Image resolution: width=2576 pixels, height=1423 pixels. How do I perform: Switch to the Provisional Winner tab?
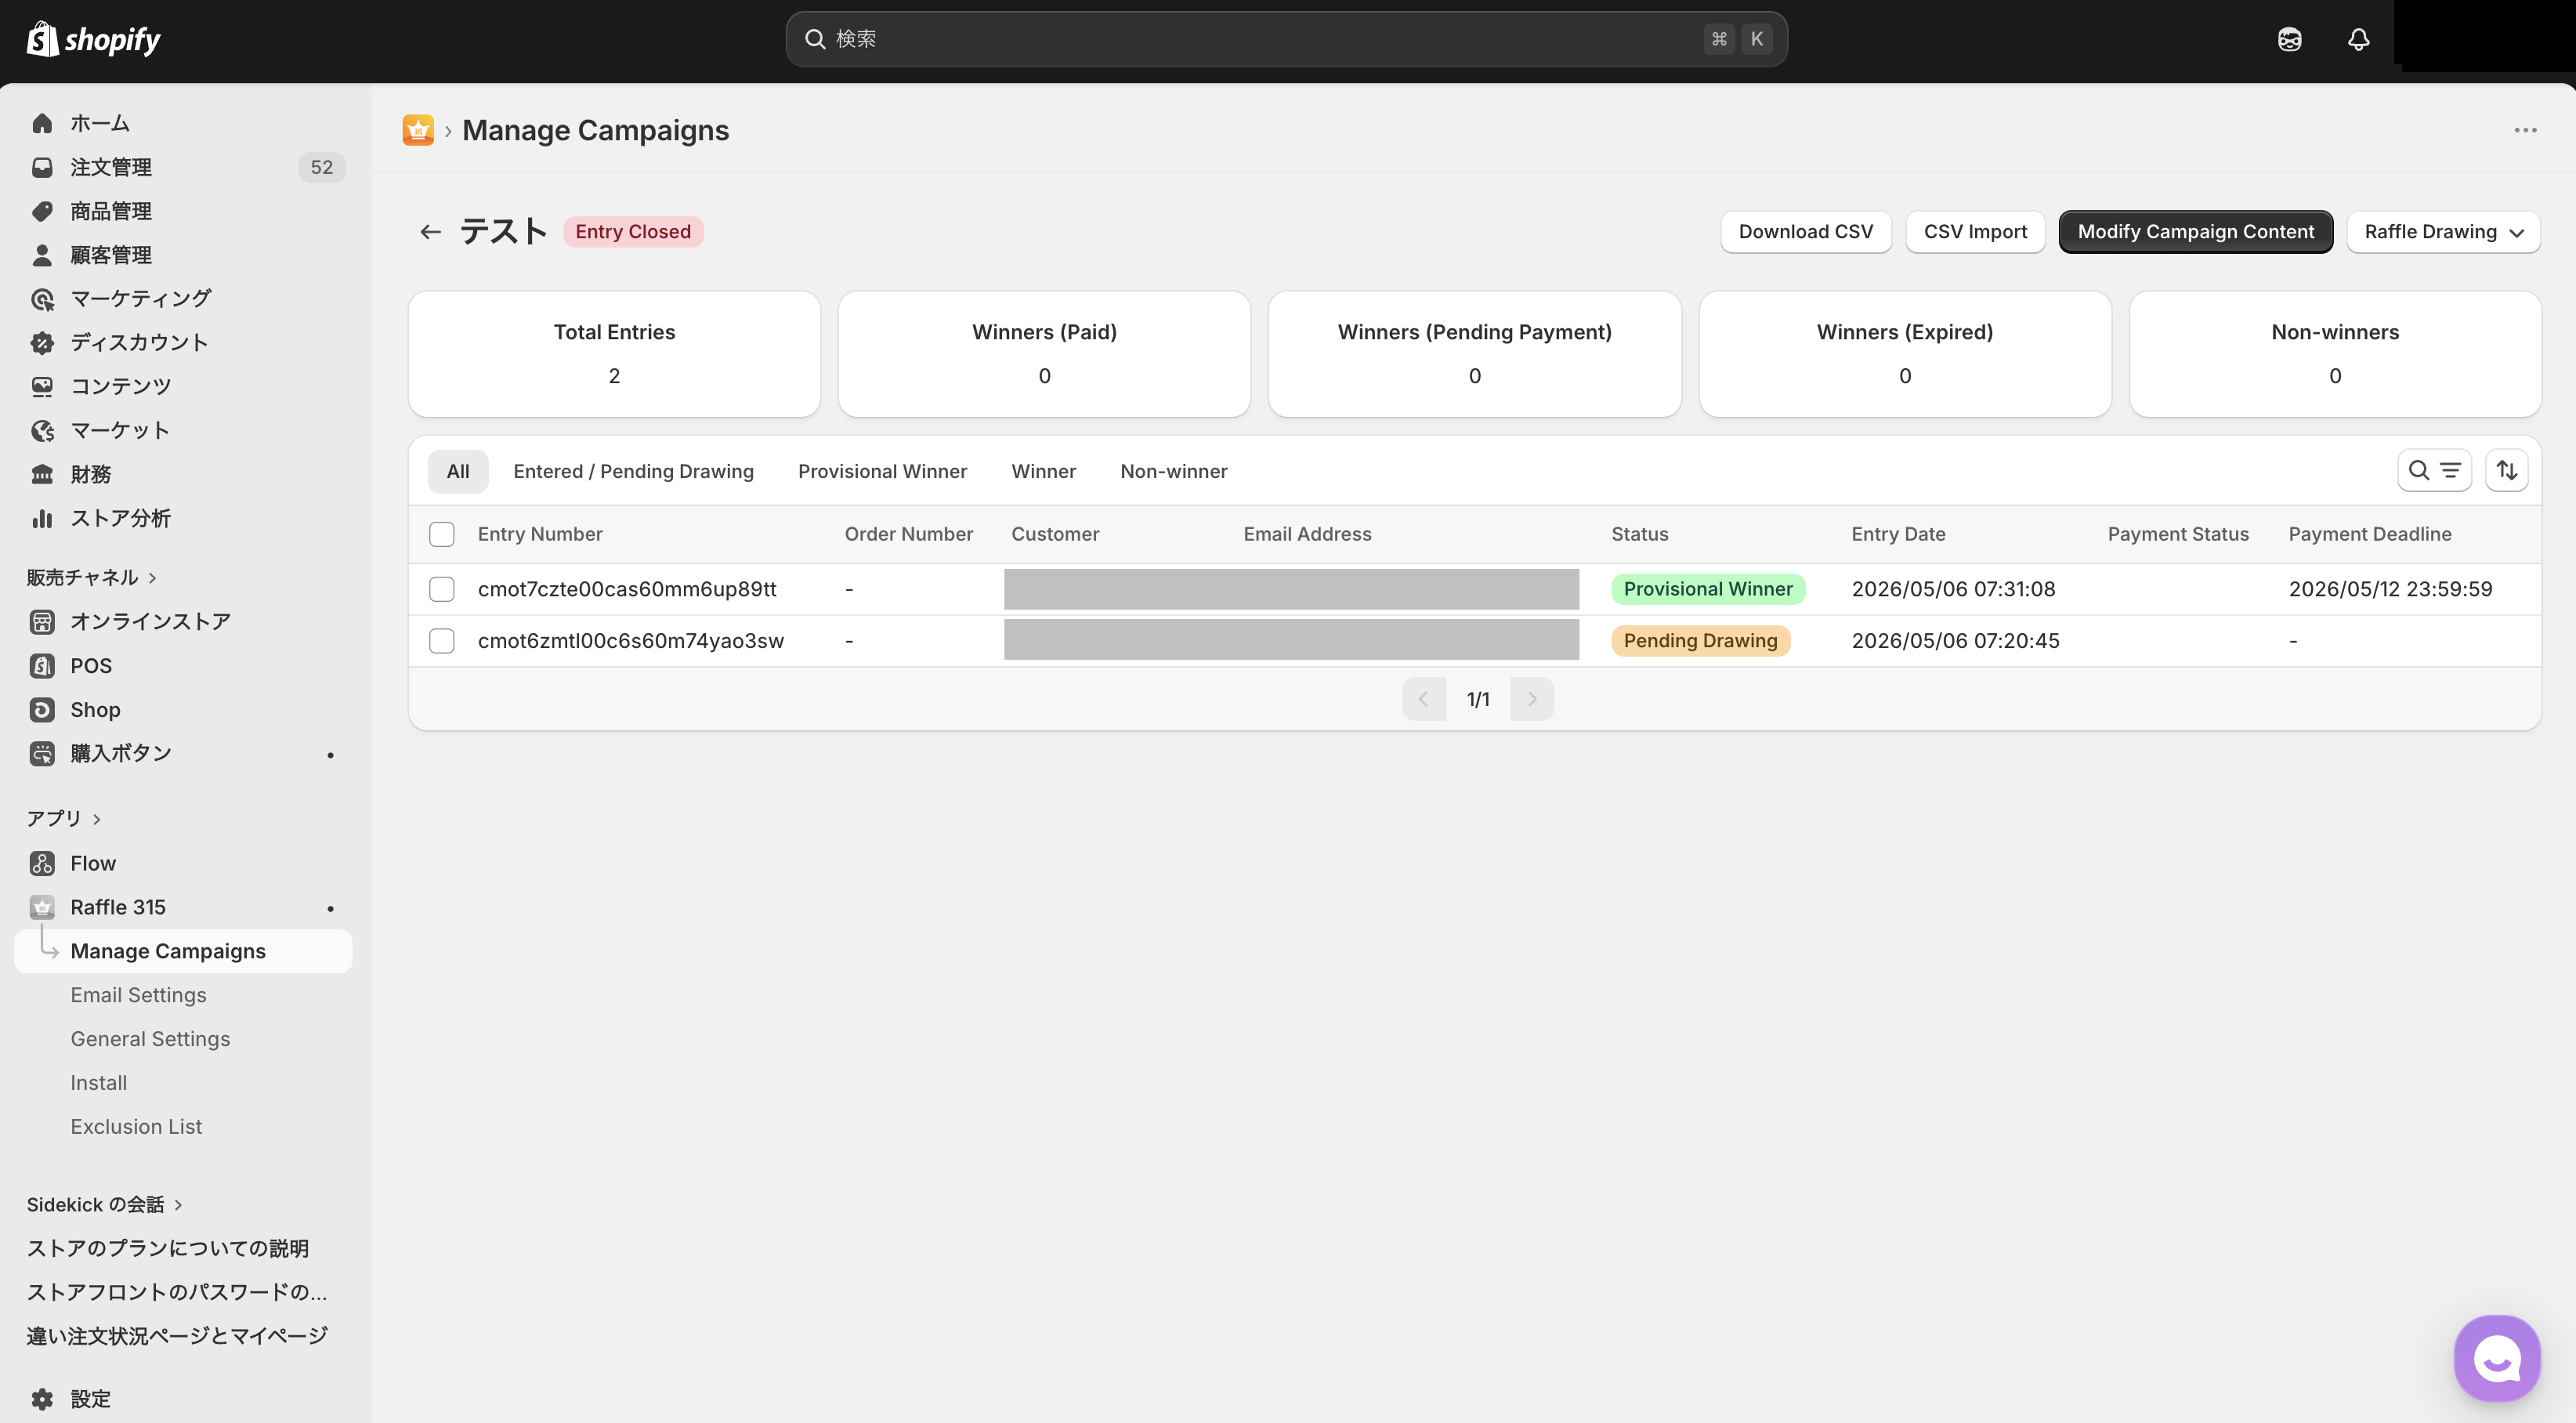882,471
